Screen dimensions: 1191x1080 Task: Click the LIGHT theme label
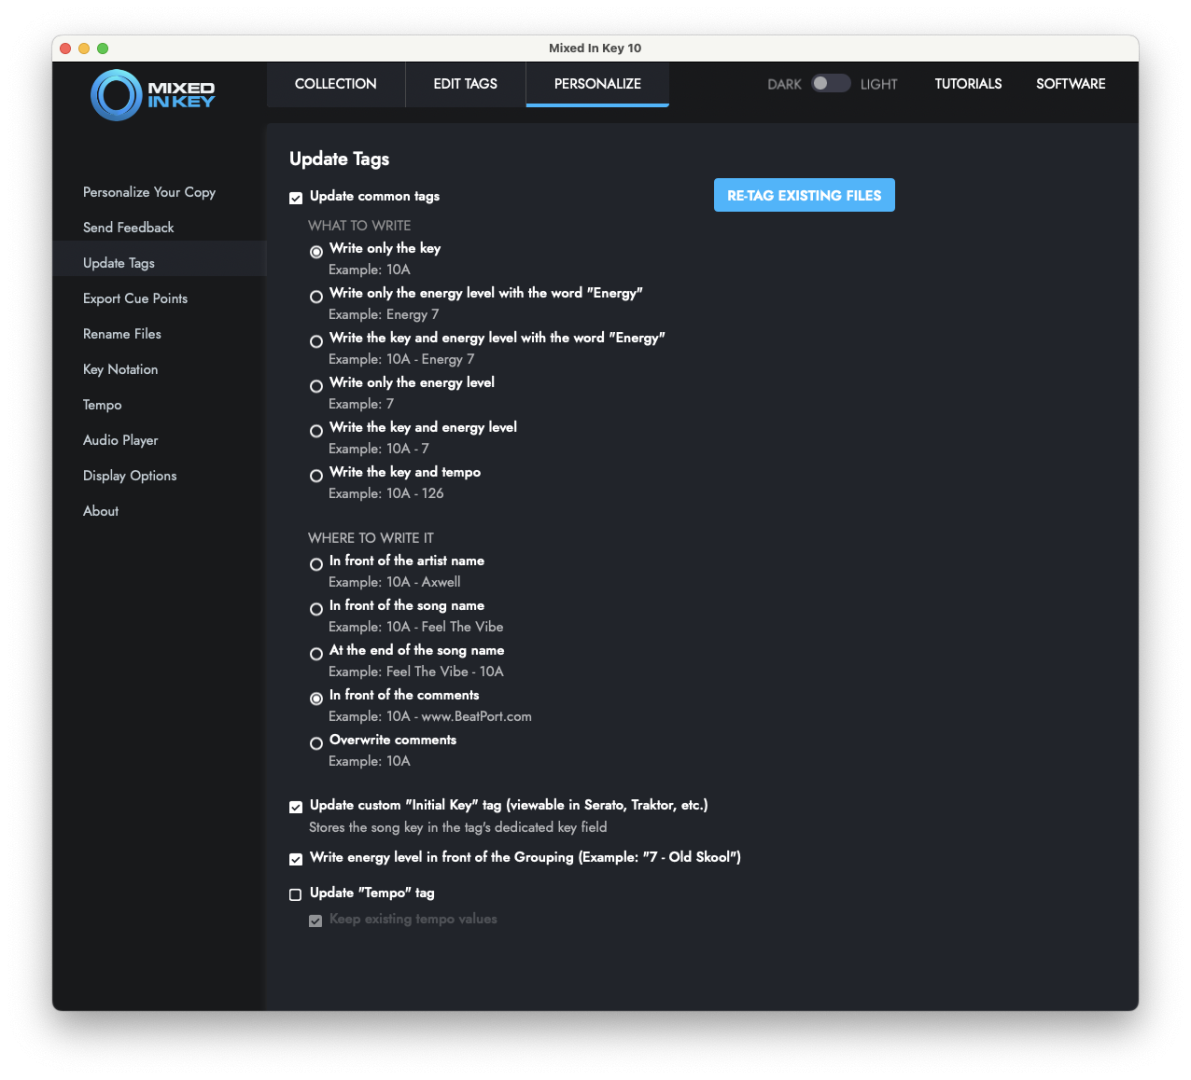click(878, 84)
